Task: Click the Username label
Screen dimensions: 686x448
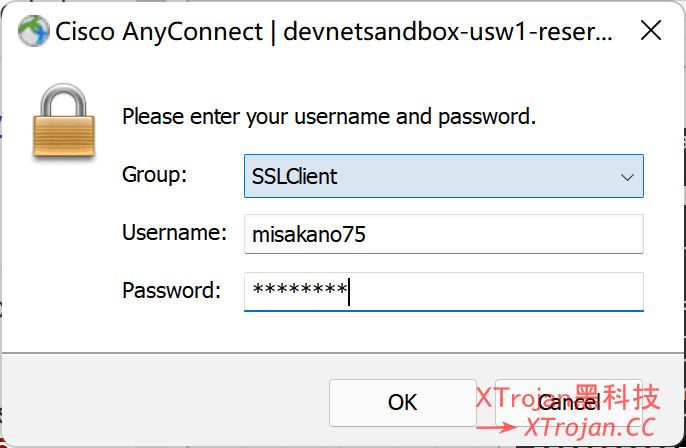Action: [175, 233]
